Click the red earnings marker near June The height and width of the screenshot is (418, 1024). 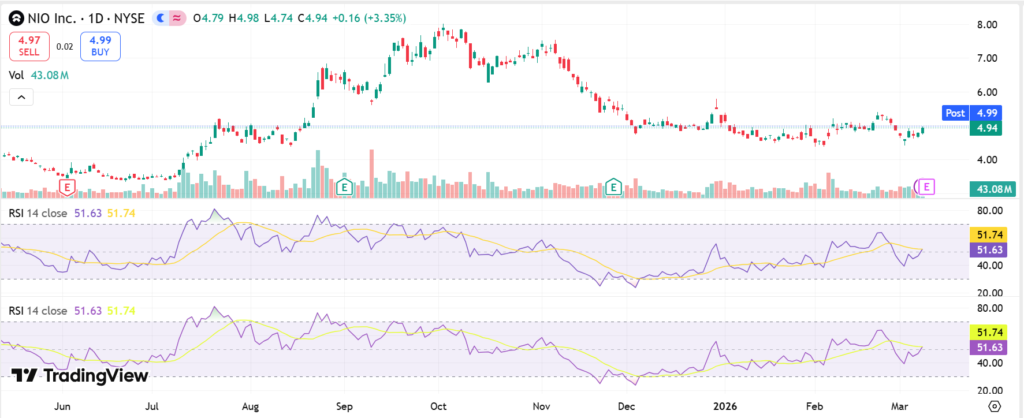(x=68, y=187)
